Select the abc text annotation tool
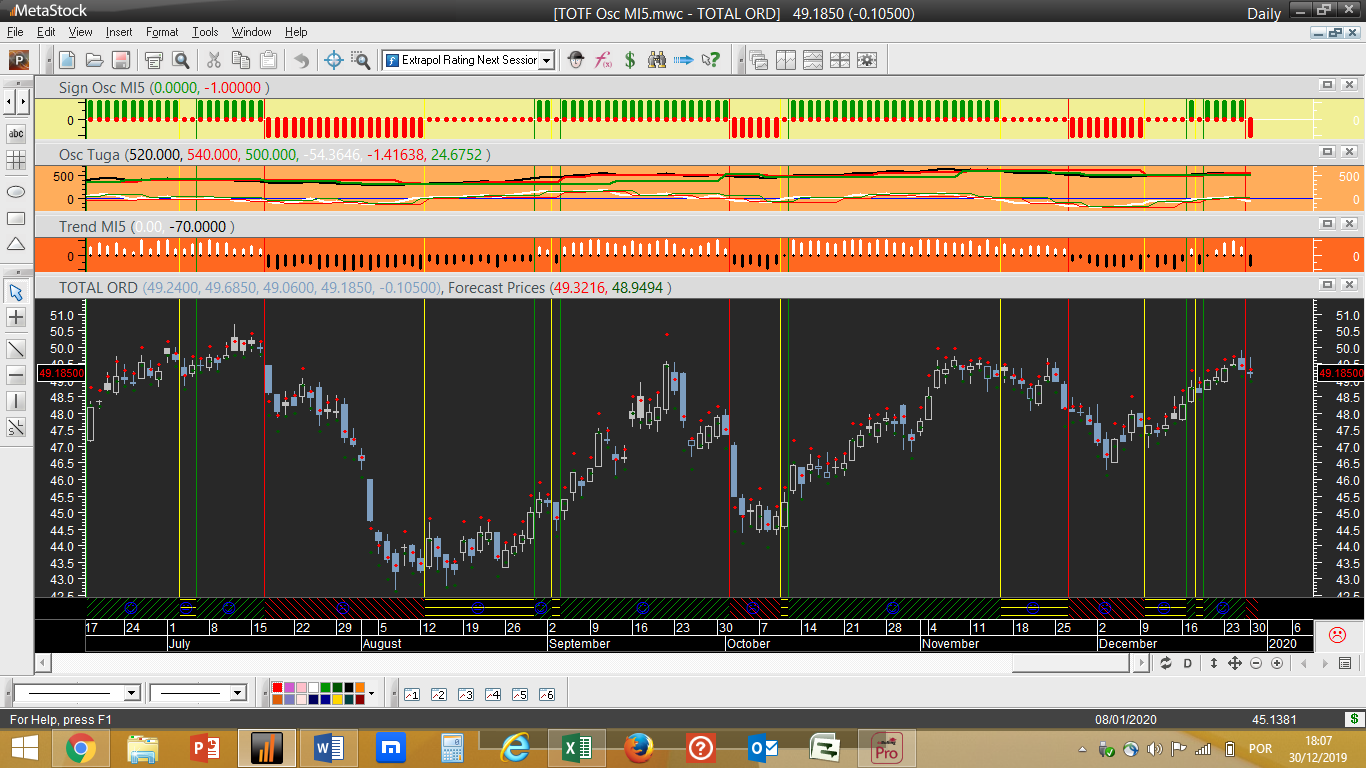The image size is (1366, 768). pos(16,134)
